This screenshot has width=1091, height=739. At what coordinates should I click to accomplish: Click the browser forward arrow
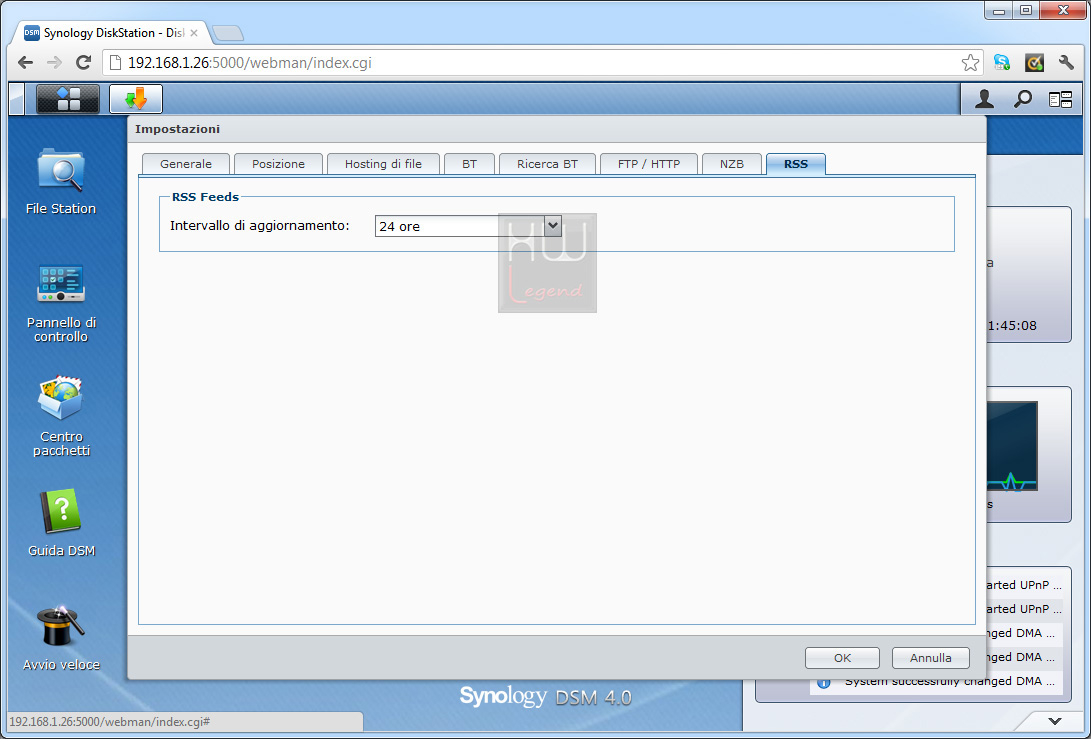coord(54,63)
